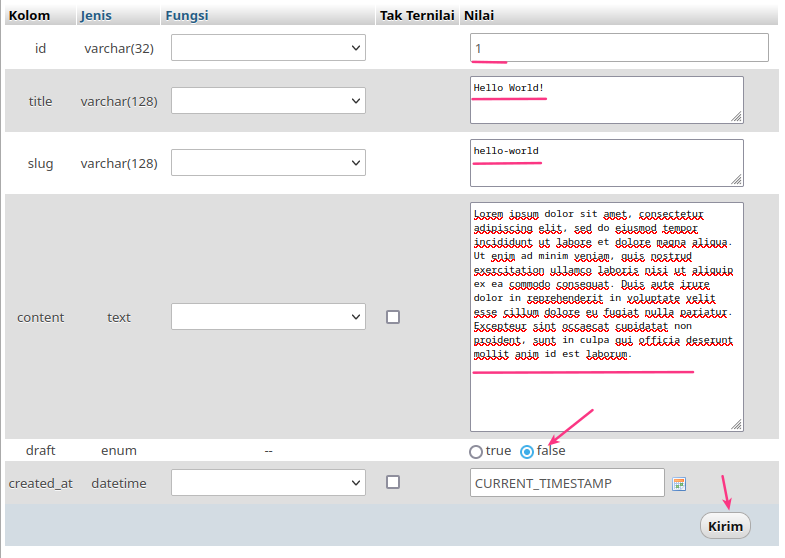This screenshot has height=558, width=785.
Task: Select the draft true radio option
Action: pyautogui.click(x=476, y=451)
